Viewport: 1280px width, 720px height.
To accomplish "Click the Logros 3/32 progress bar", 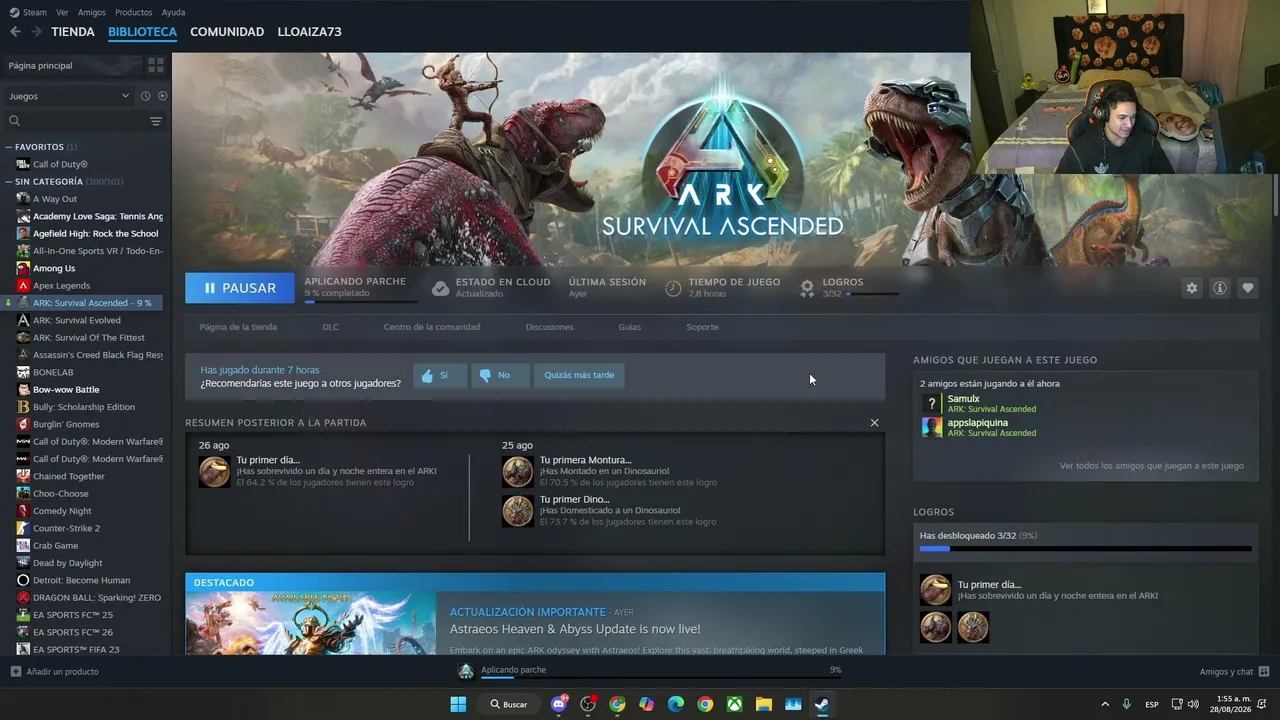I will click(x=872, y=294).
